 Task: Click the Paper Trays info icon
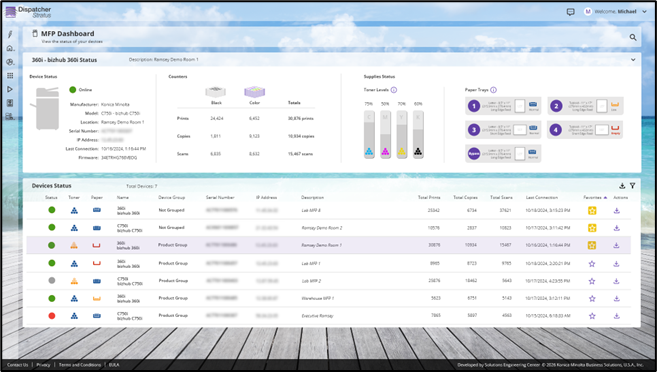(494, 90)
